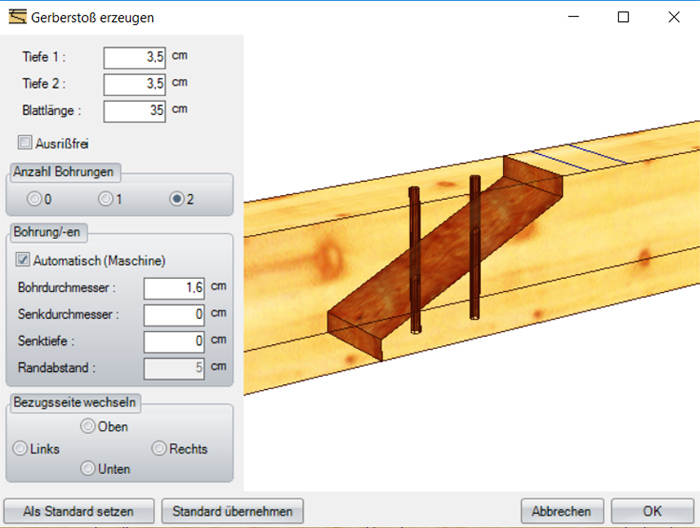Click the Senkdurchmesser input field

(x=174, y=315)
